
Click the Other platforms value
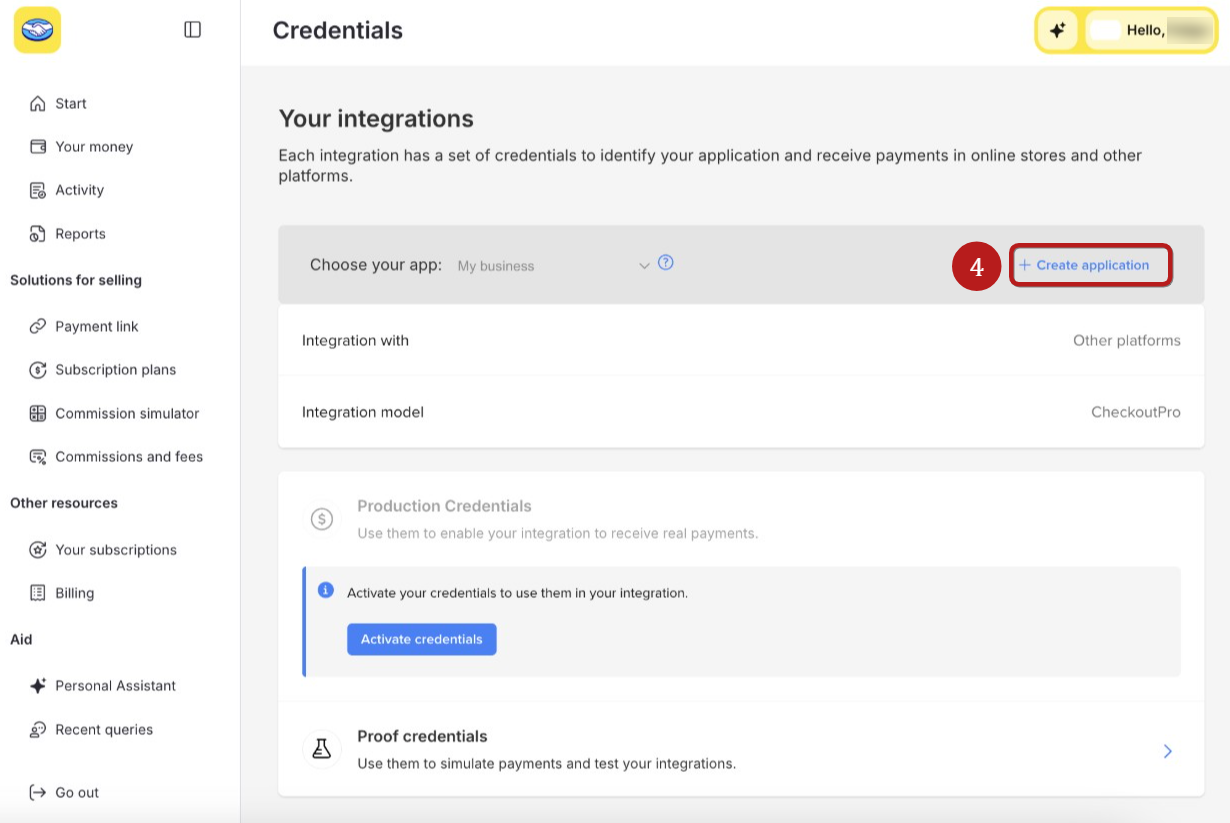coord(1127,340)
